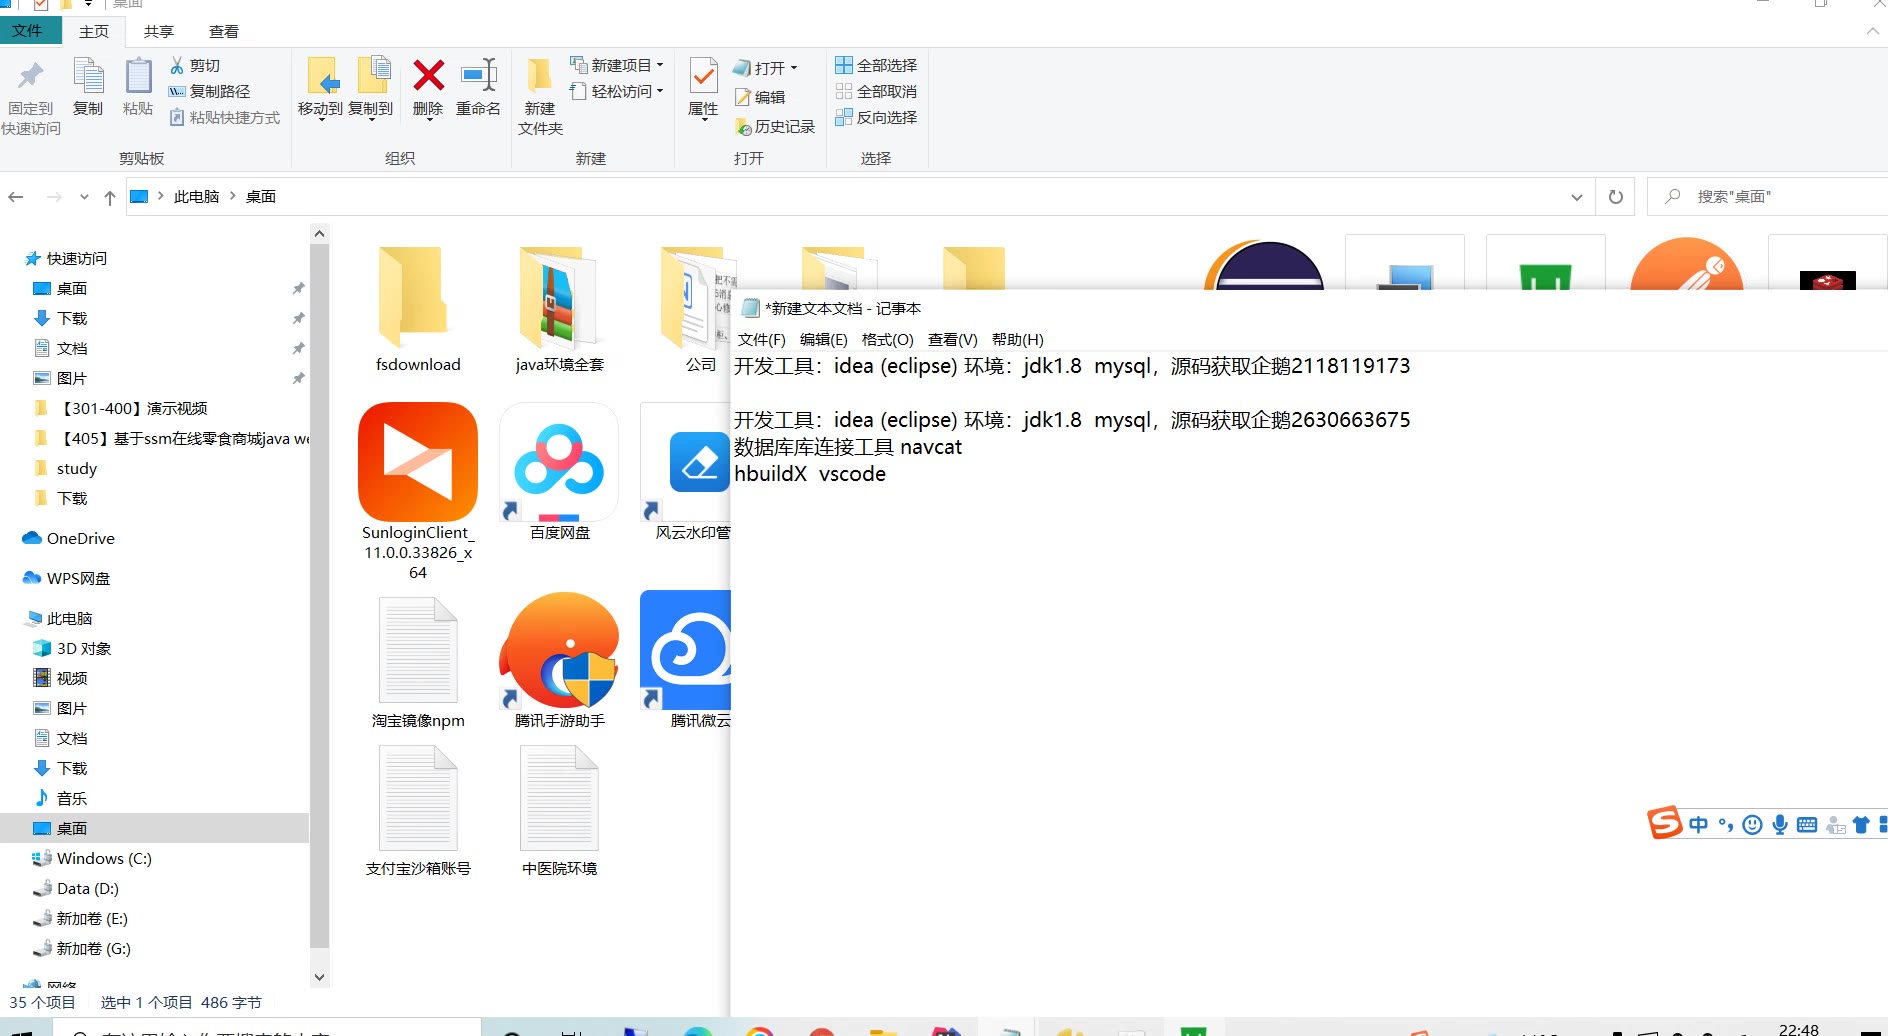The width and height of the screenshot is (1888, 1036).
Task: Open the Sogou emoji smiley icon
Action: [1752, 825]
